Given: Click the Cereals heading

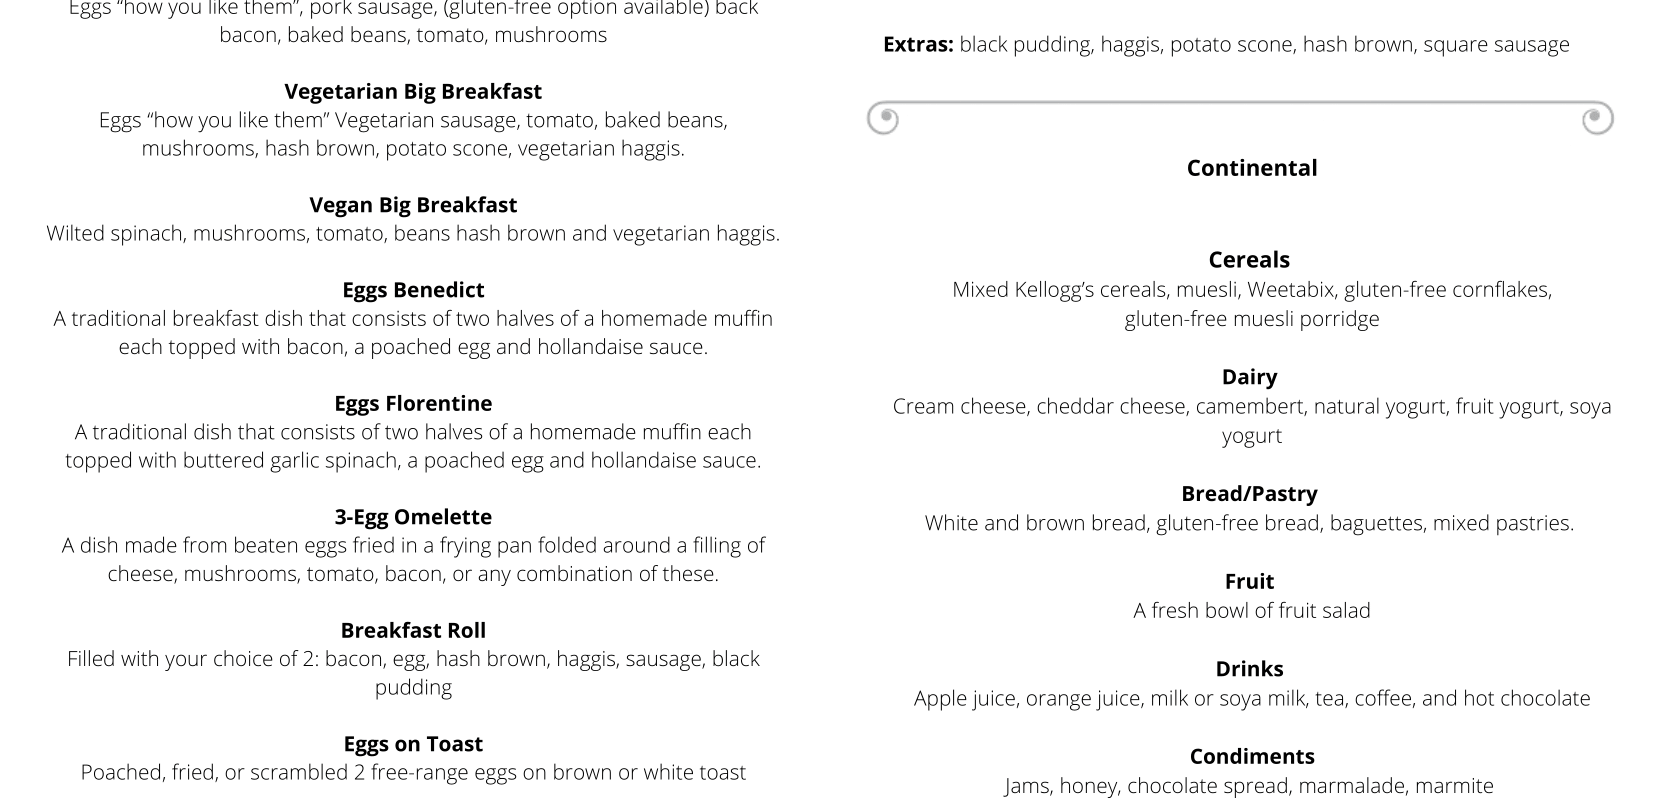Looking at the screenshot, I should 1249,260.
